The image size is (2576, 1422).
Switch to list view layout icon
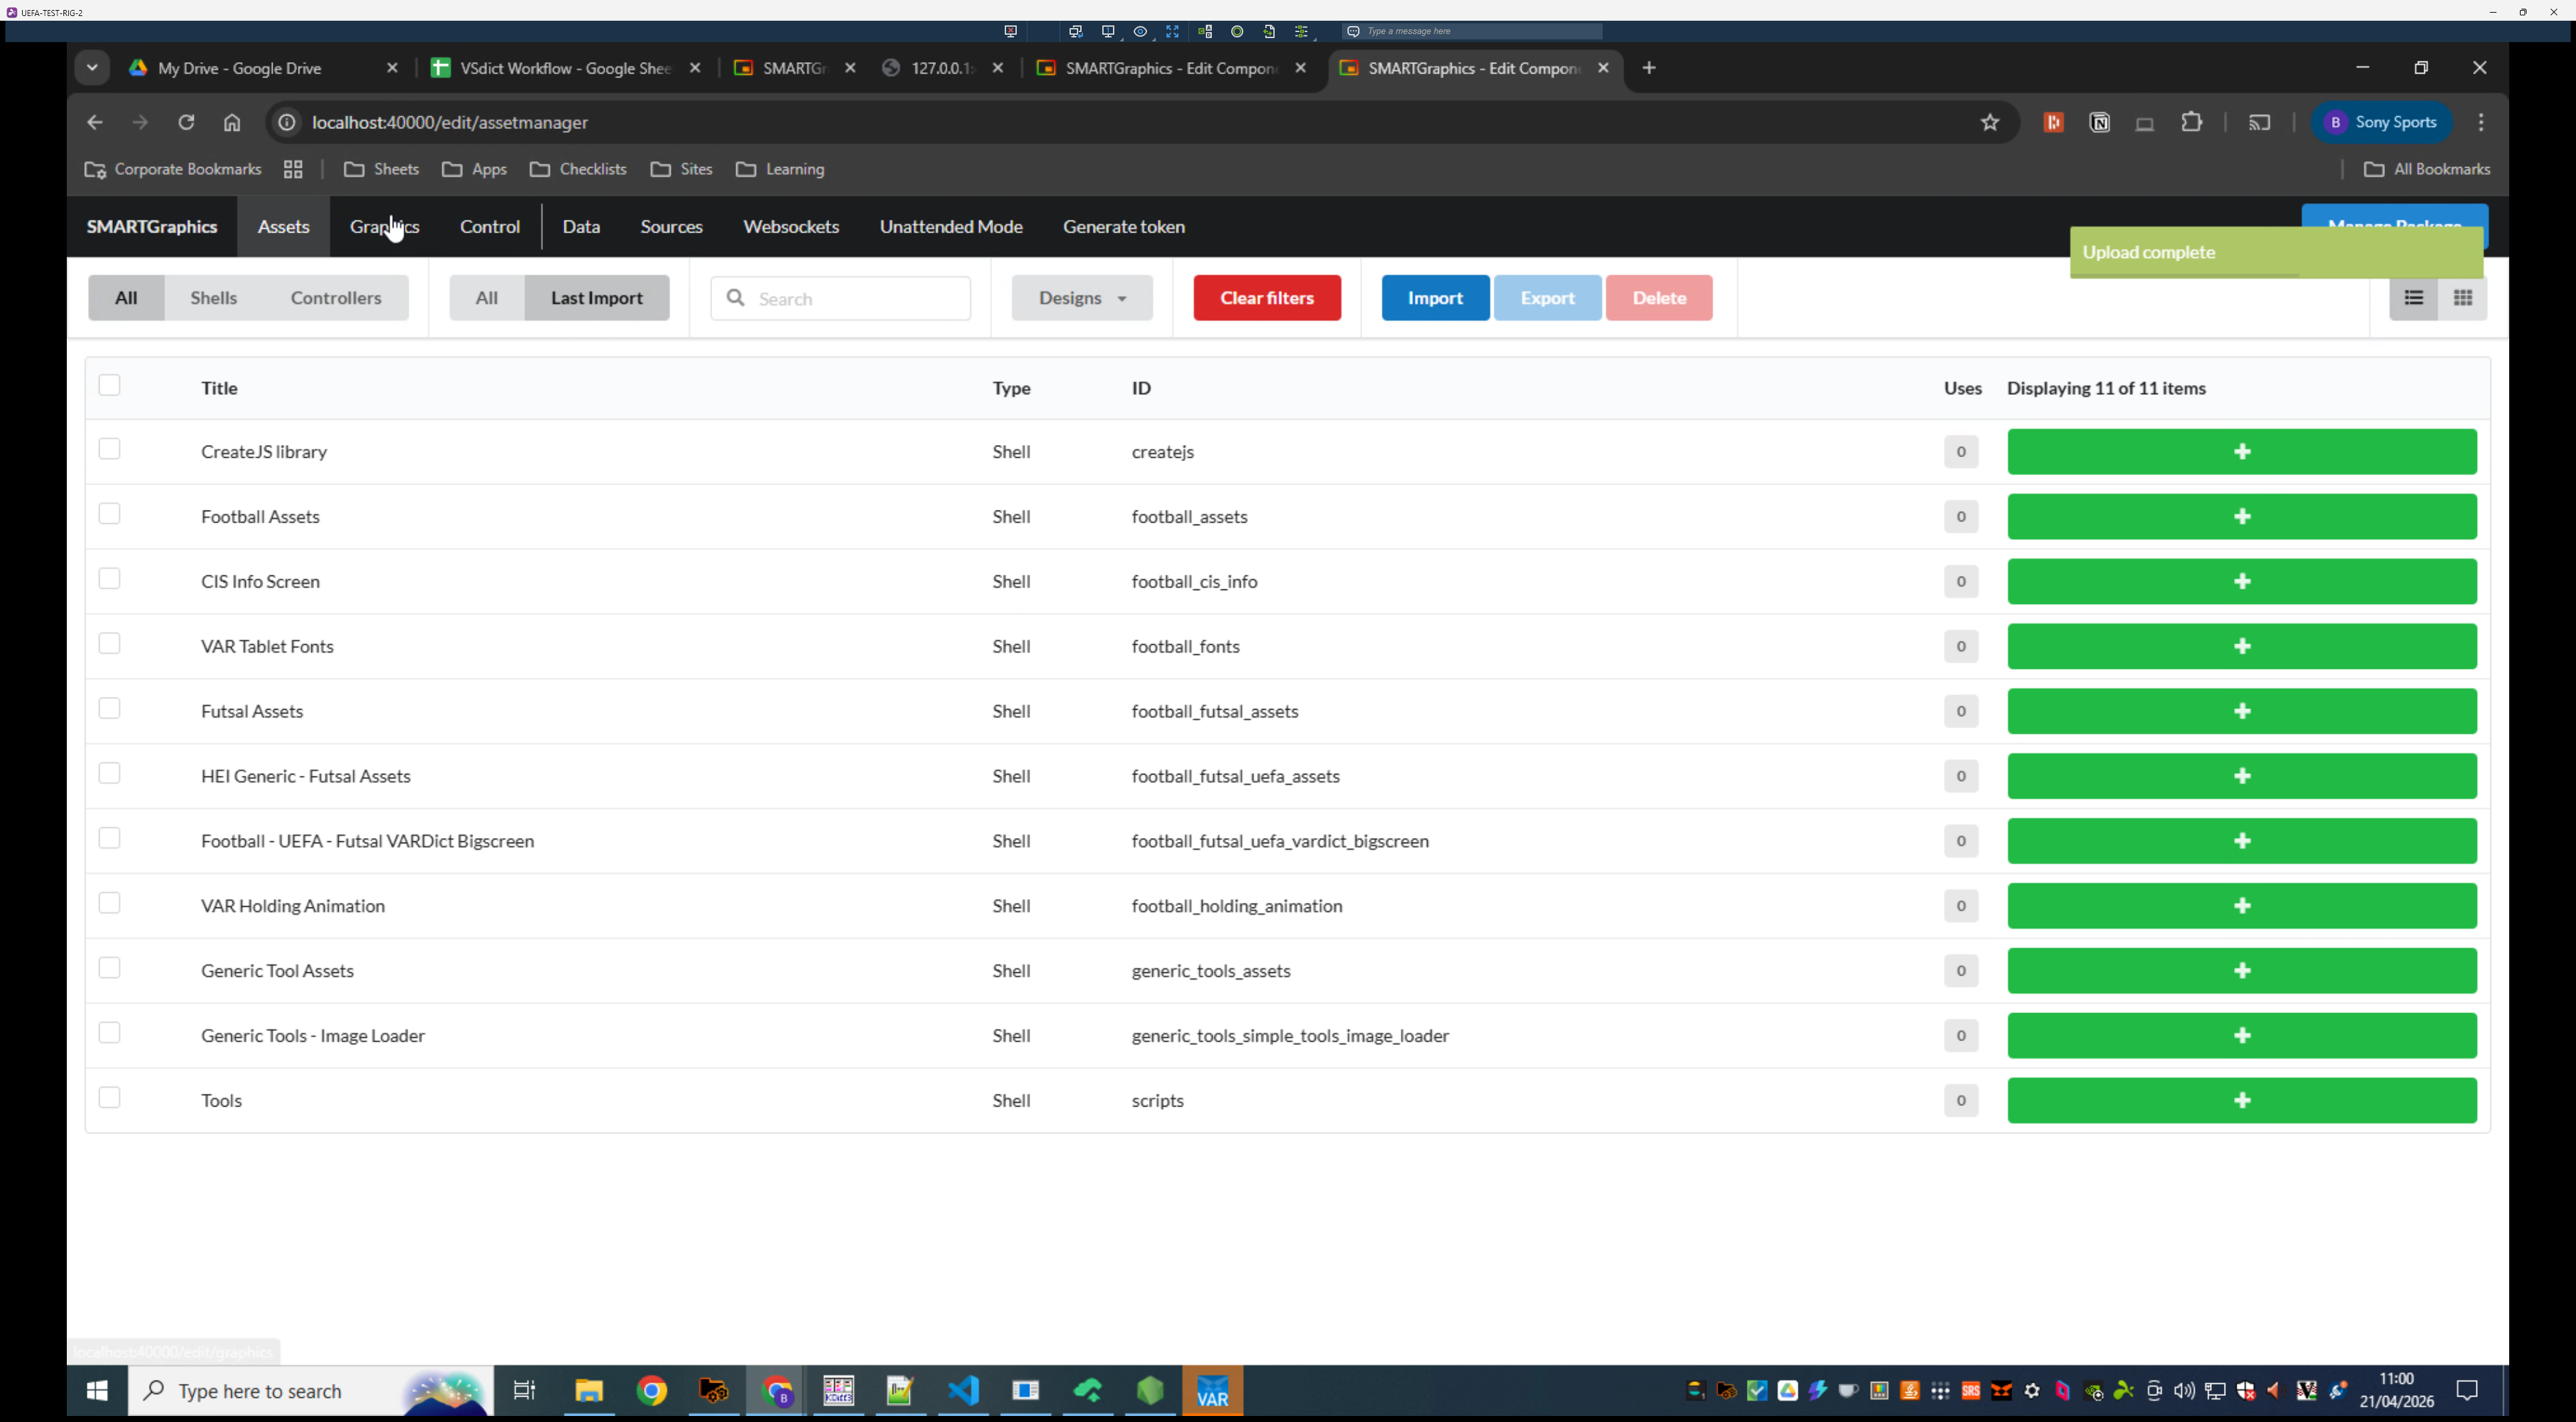[2413, 298]
